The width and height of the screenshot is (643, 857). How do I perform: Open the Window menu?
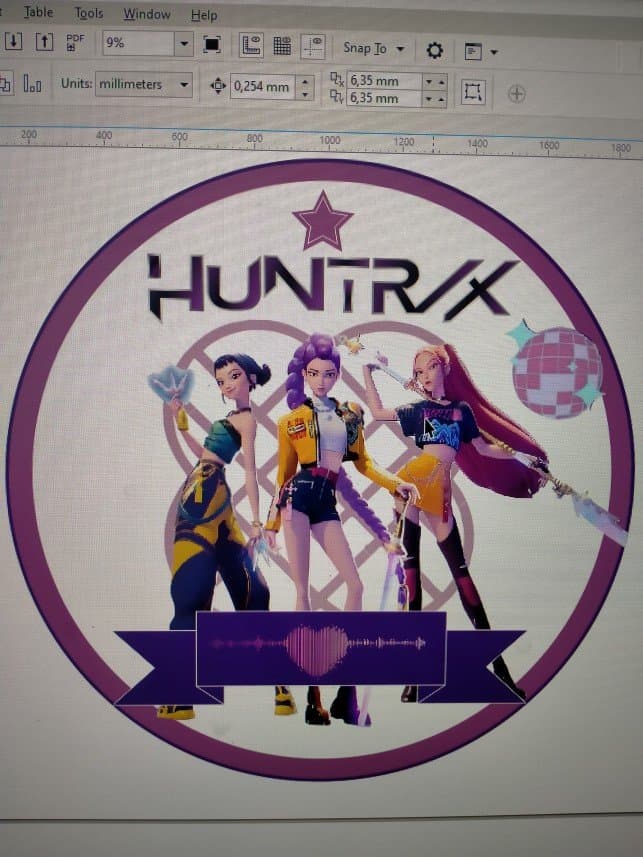tap(147, 14)
